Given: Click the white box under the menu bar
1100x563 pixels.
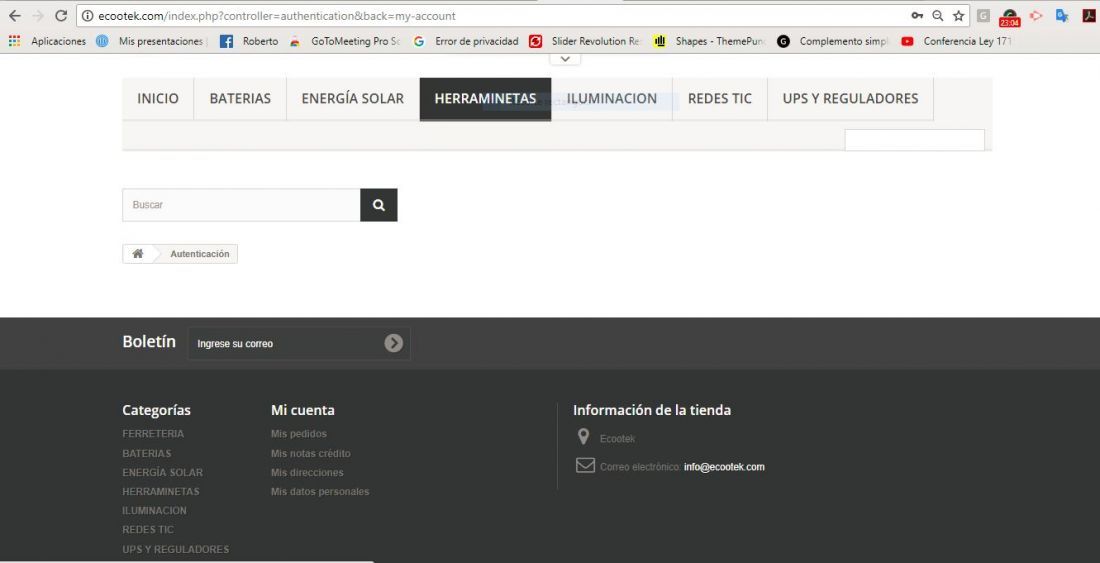Looking at the screenshot, I should [x=914, y=140].
